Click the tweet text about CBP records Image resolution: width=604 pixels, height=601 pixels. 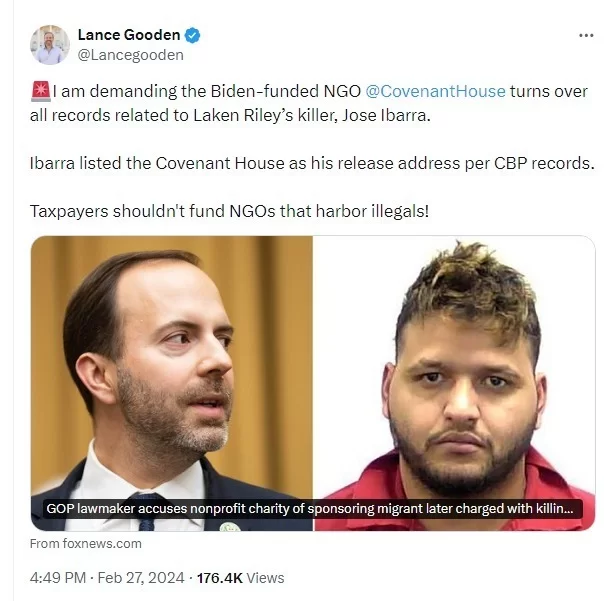(x=312, y=163)
